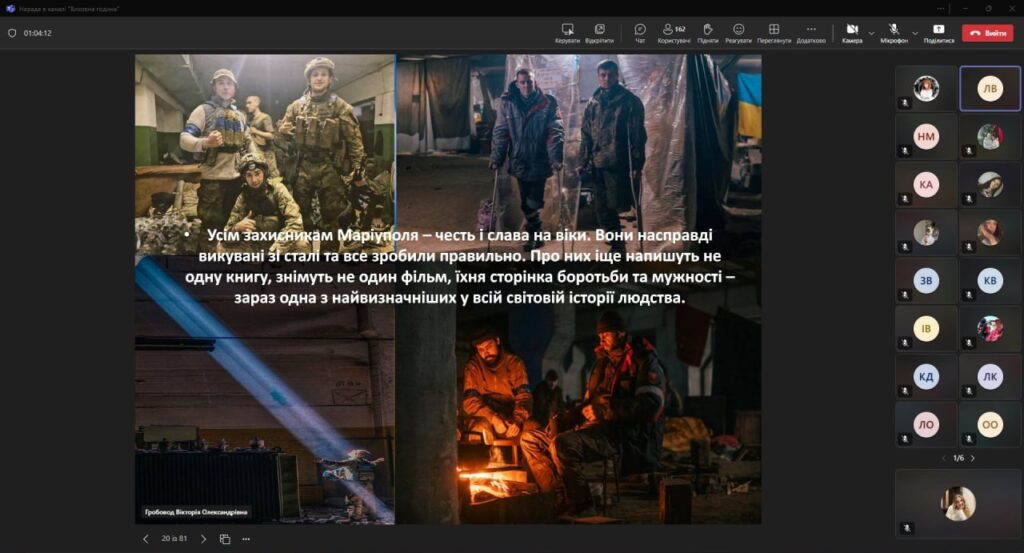Open the meeting Chat panel

[x=640, y=32]
